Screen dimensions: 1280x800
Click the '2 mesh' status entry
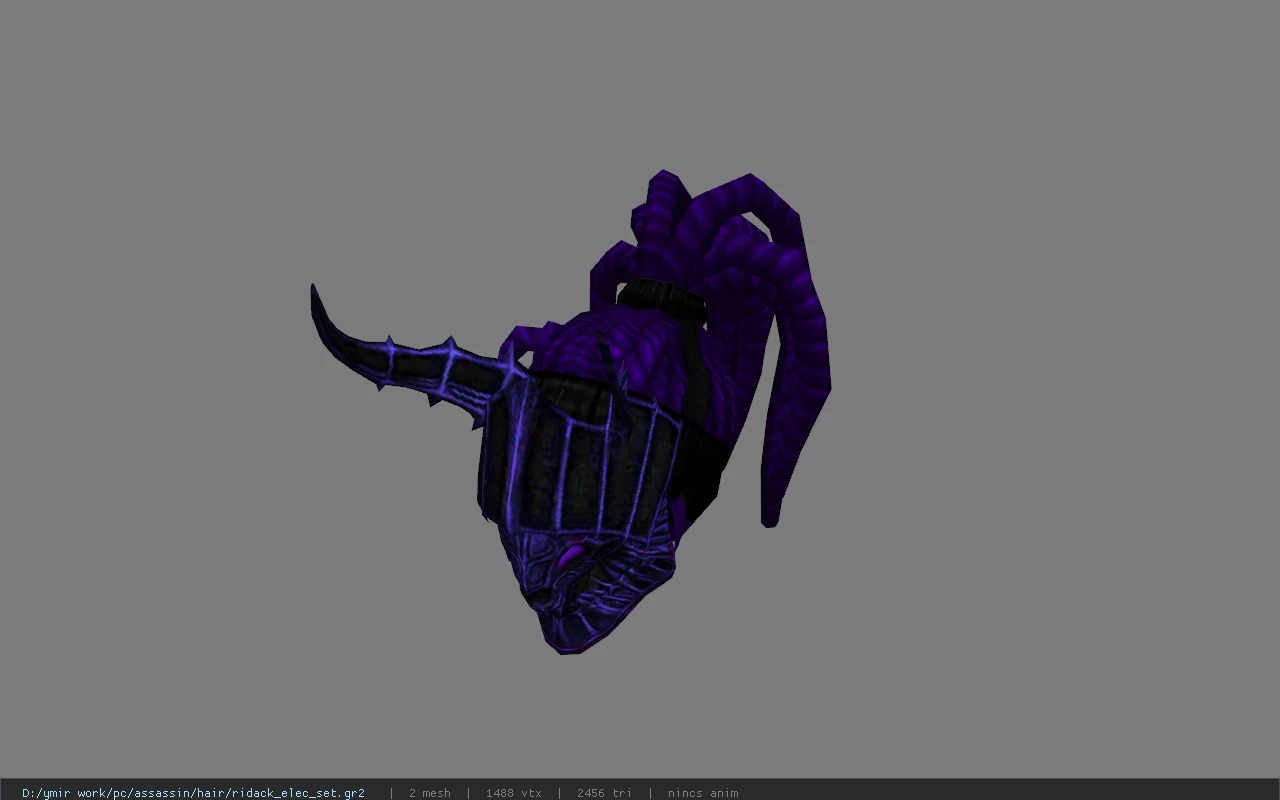pyautogui.click(x=429, y=793)
